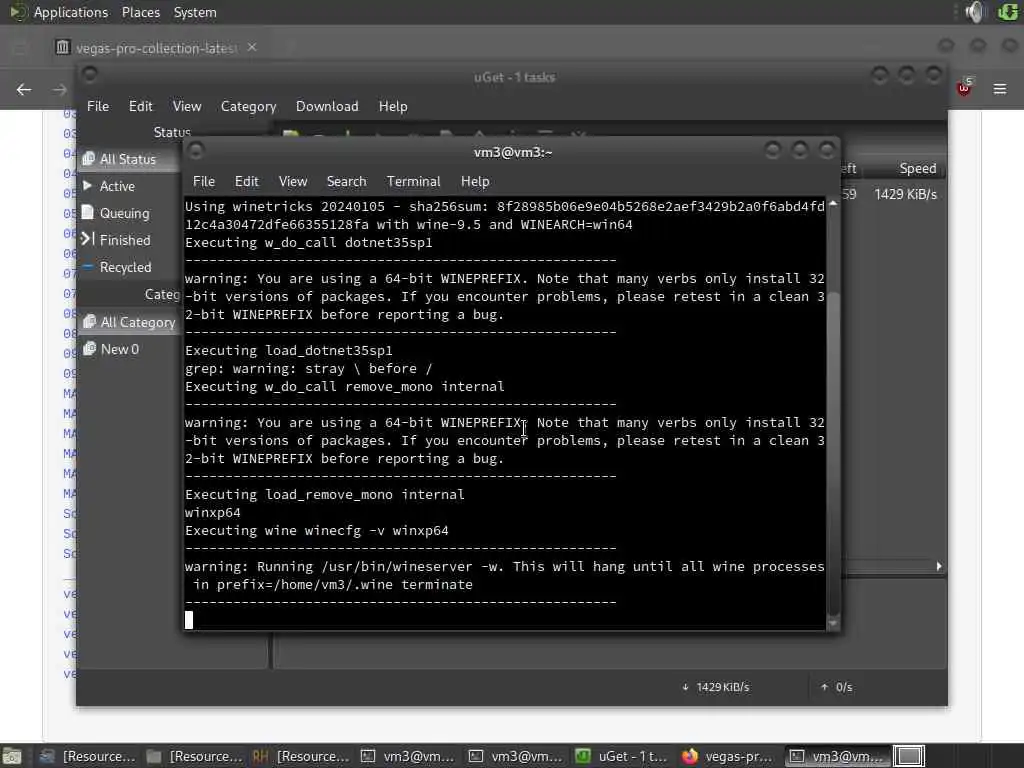Click the browser back arrow button
The width and height of the screenshot is (1024, 768).
24,89
